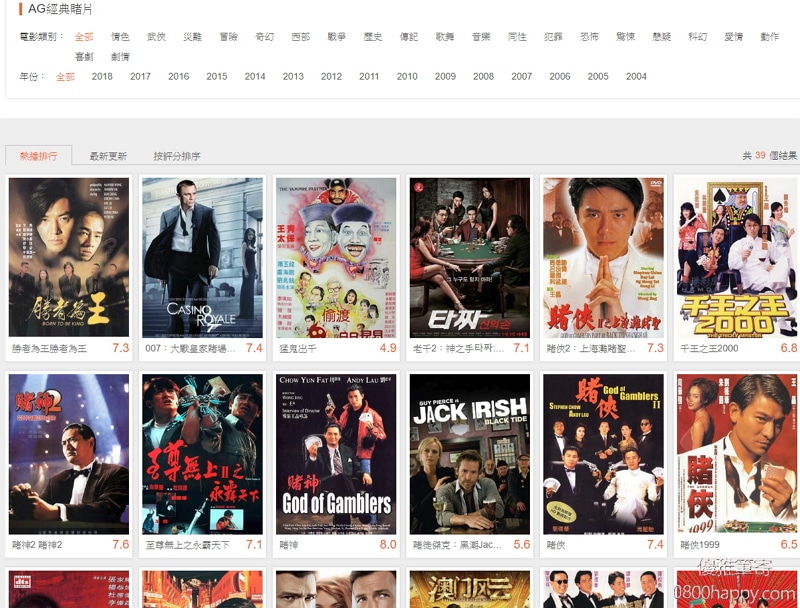The image size is (800, 608).
Task: Open the 最新更新 tab
Action: coord(108,156)
